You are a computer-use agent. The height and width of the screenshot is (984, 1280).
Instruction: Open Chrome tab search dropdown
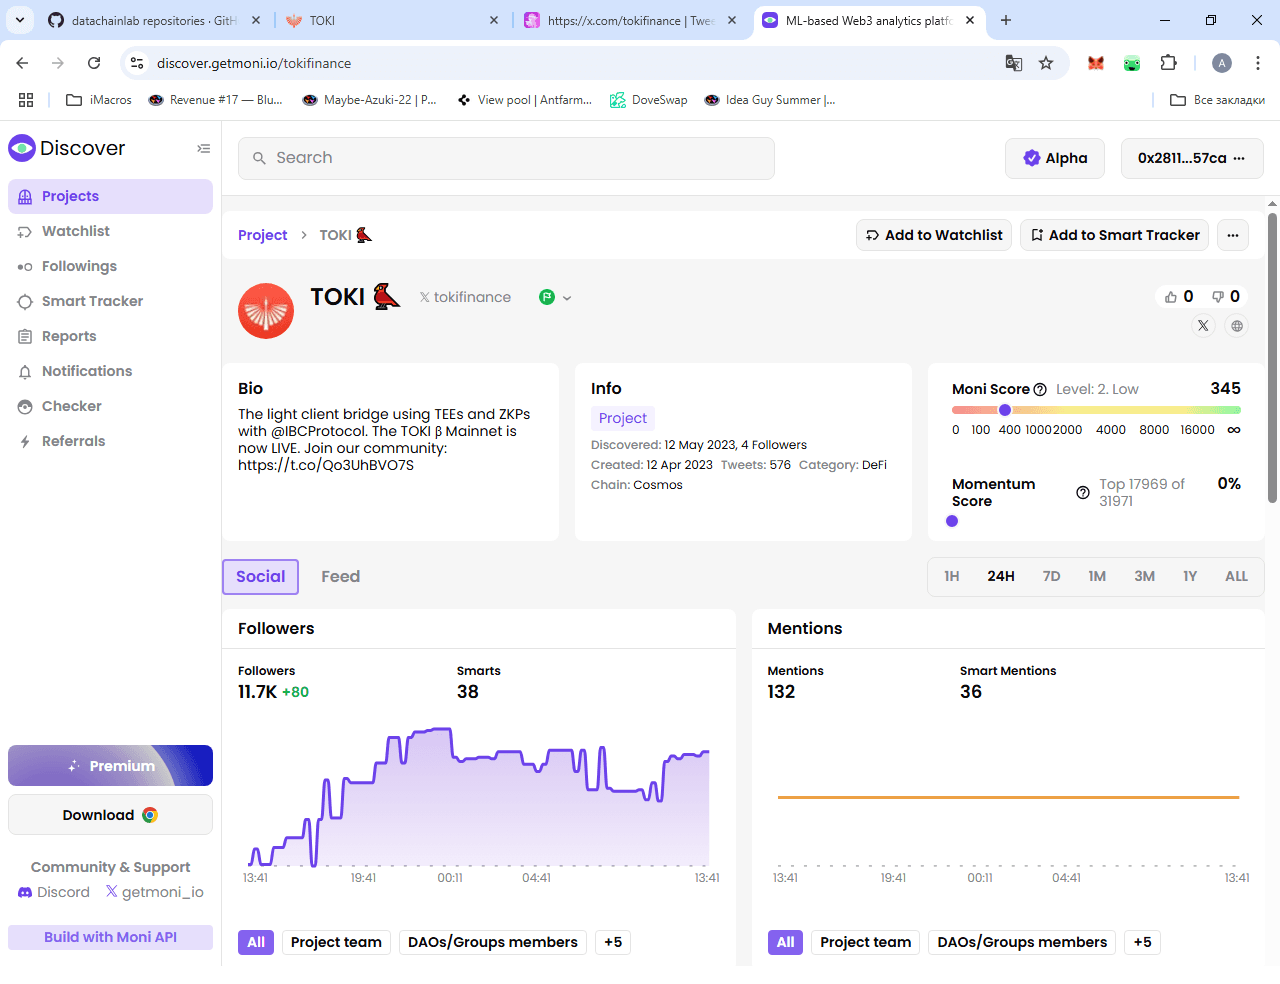point(20,20)
